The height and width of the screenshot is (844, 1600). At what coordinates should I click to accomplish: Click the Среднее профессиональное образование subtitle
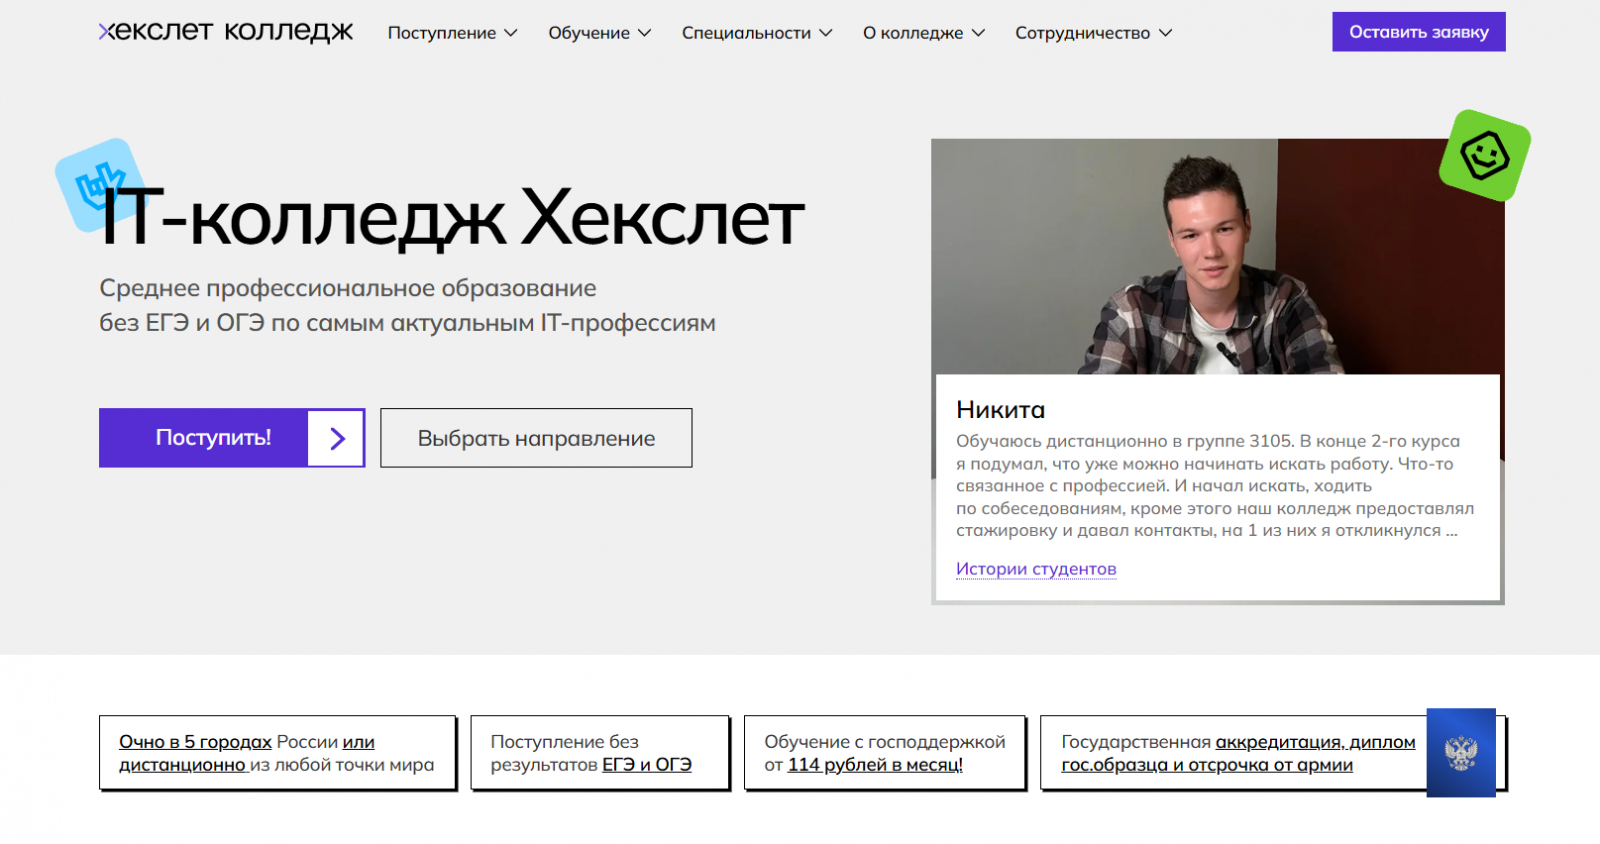coord(407,305)
